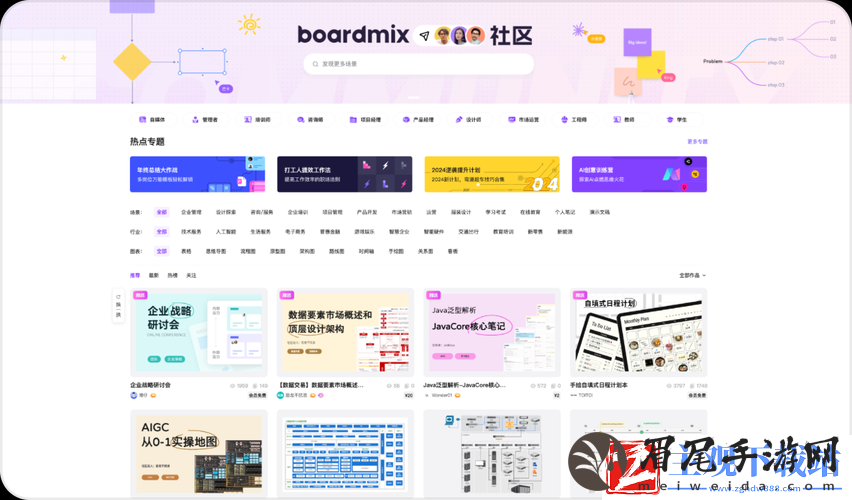Filter chart type by 流程图

[x=248, y=252]
